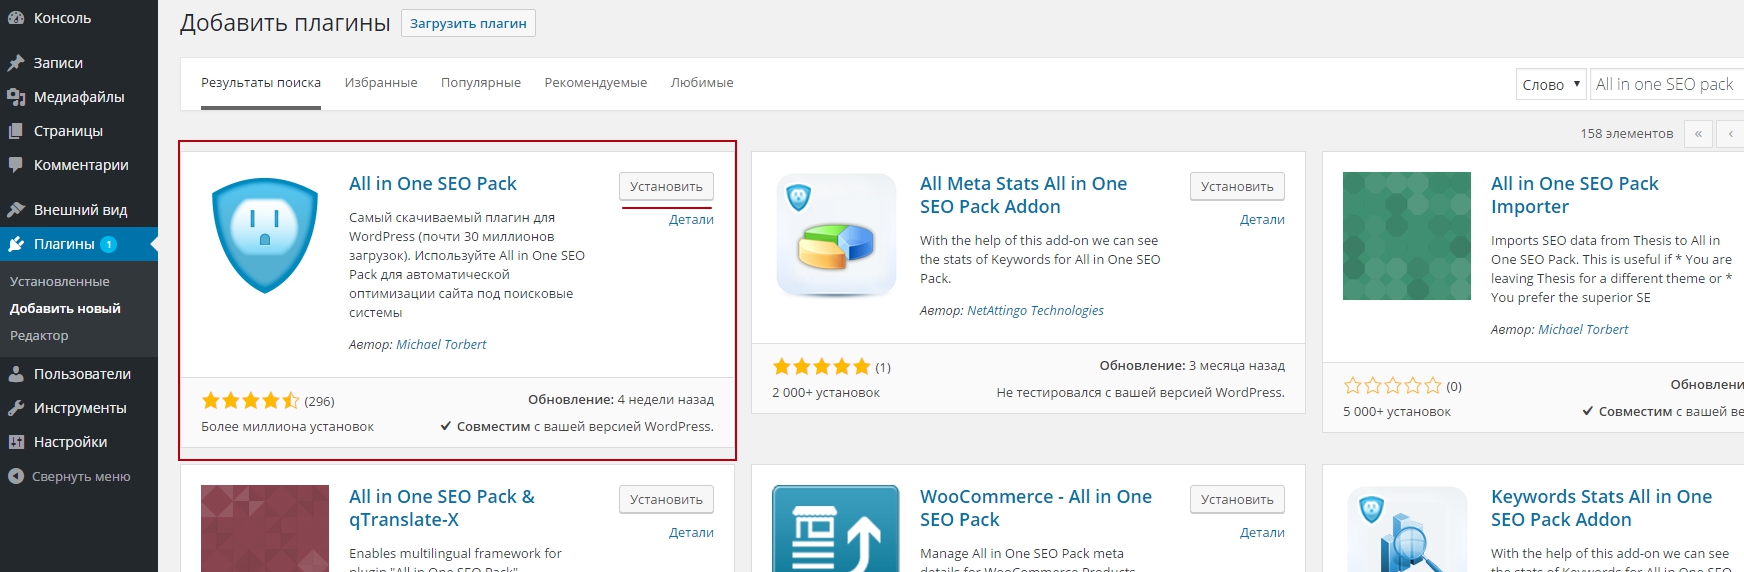Click the All Meta Stats pie chart thumbnail

pyautogui.click(x=836, y=236)
